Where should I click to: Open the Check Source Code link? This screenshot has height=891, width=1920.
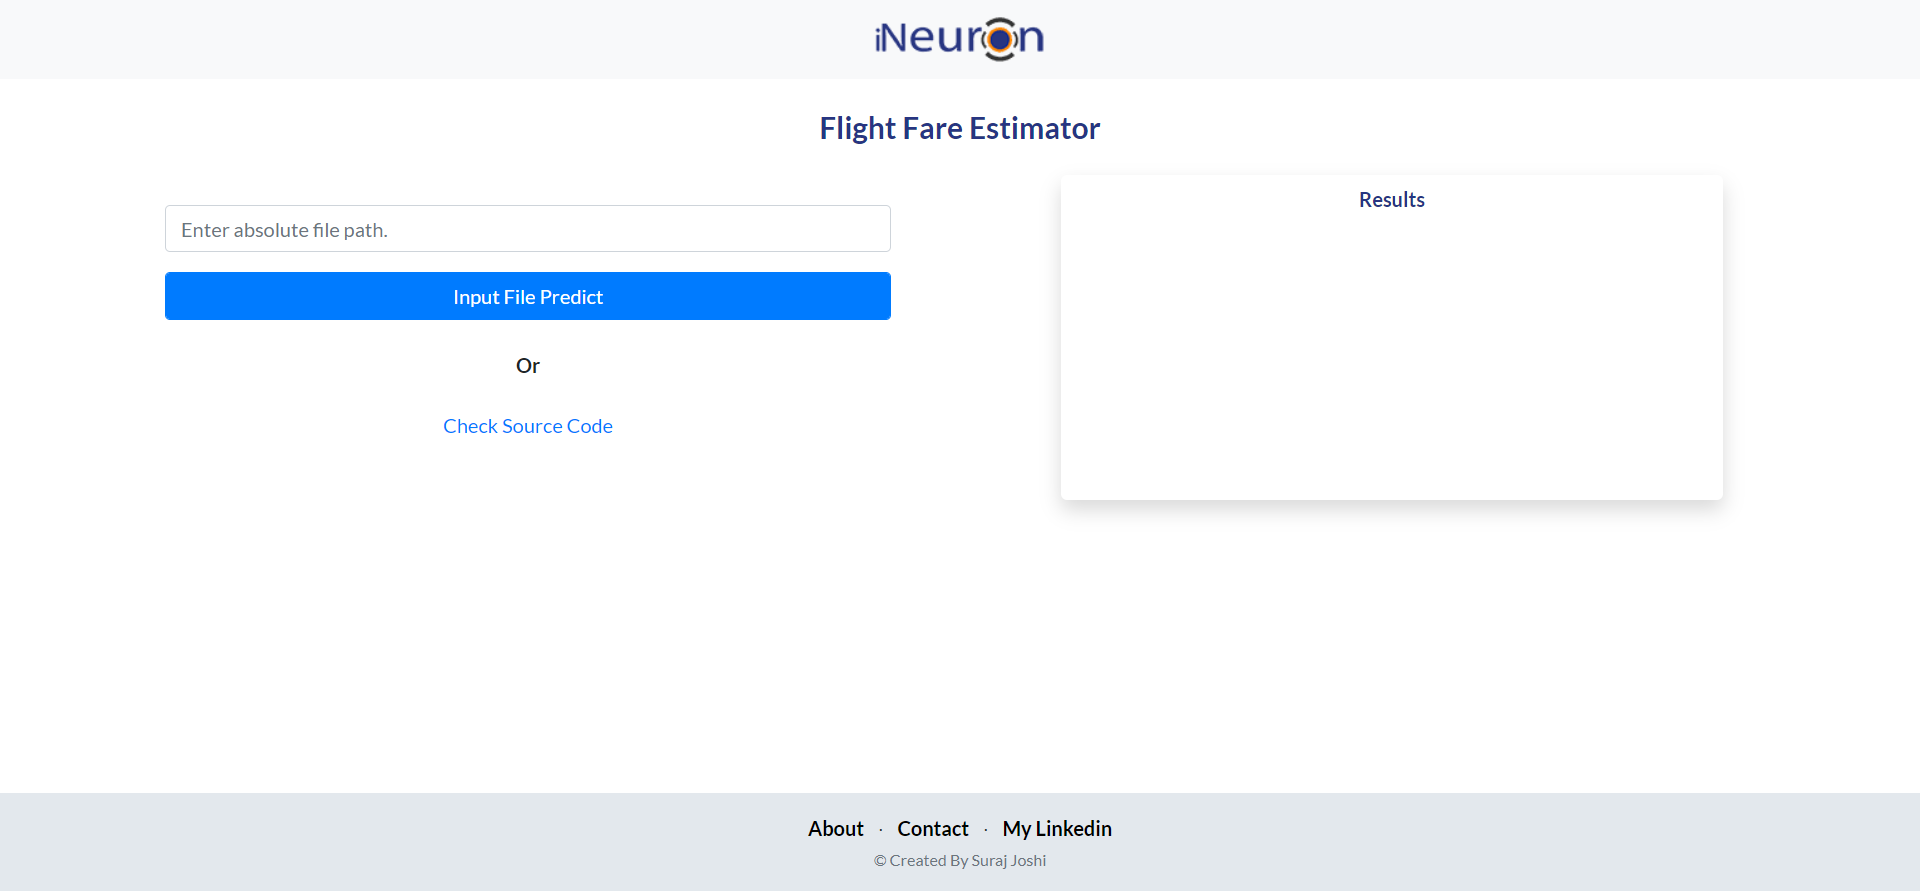[528, 426]
